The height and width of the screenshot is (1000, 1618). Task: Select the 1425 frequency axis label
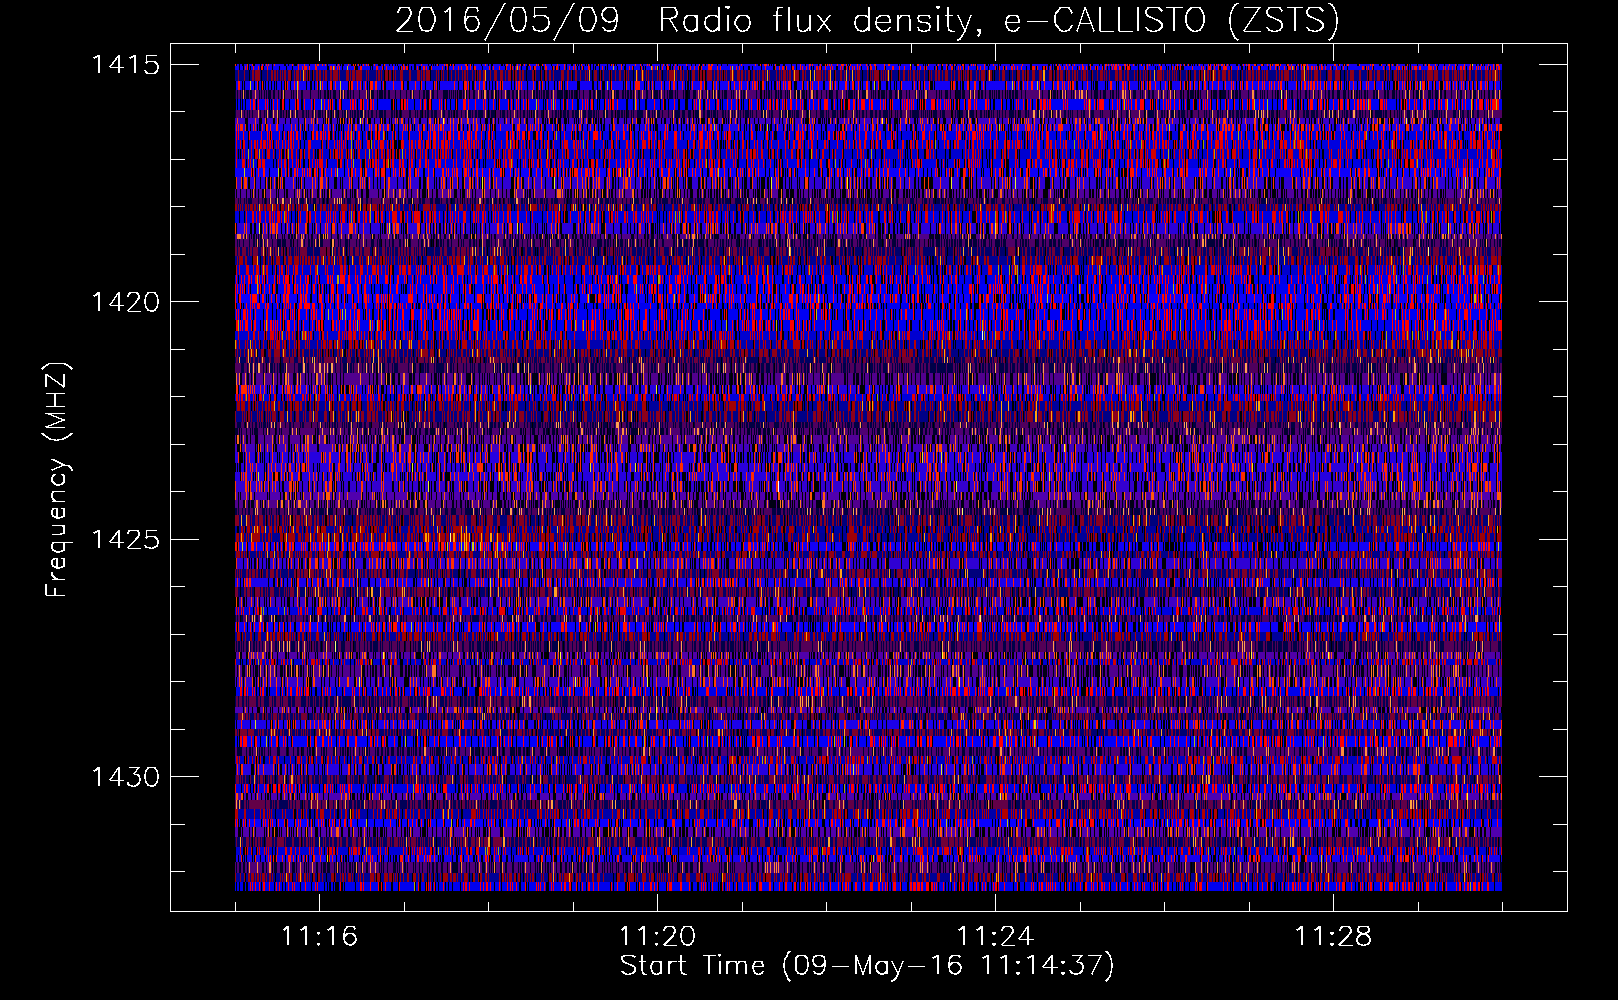[x=125, y=540]
